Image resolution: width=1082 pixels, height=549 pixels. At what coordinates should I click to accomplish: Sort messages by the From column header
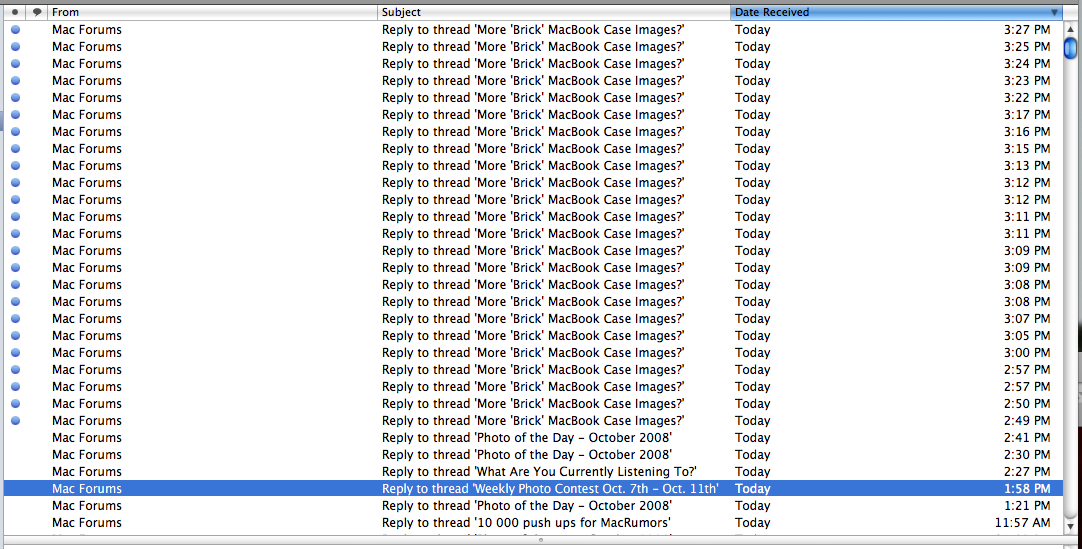click(213, 12)
